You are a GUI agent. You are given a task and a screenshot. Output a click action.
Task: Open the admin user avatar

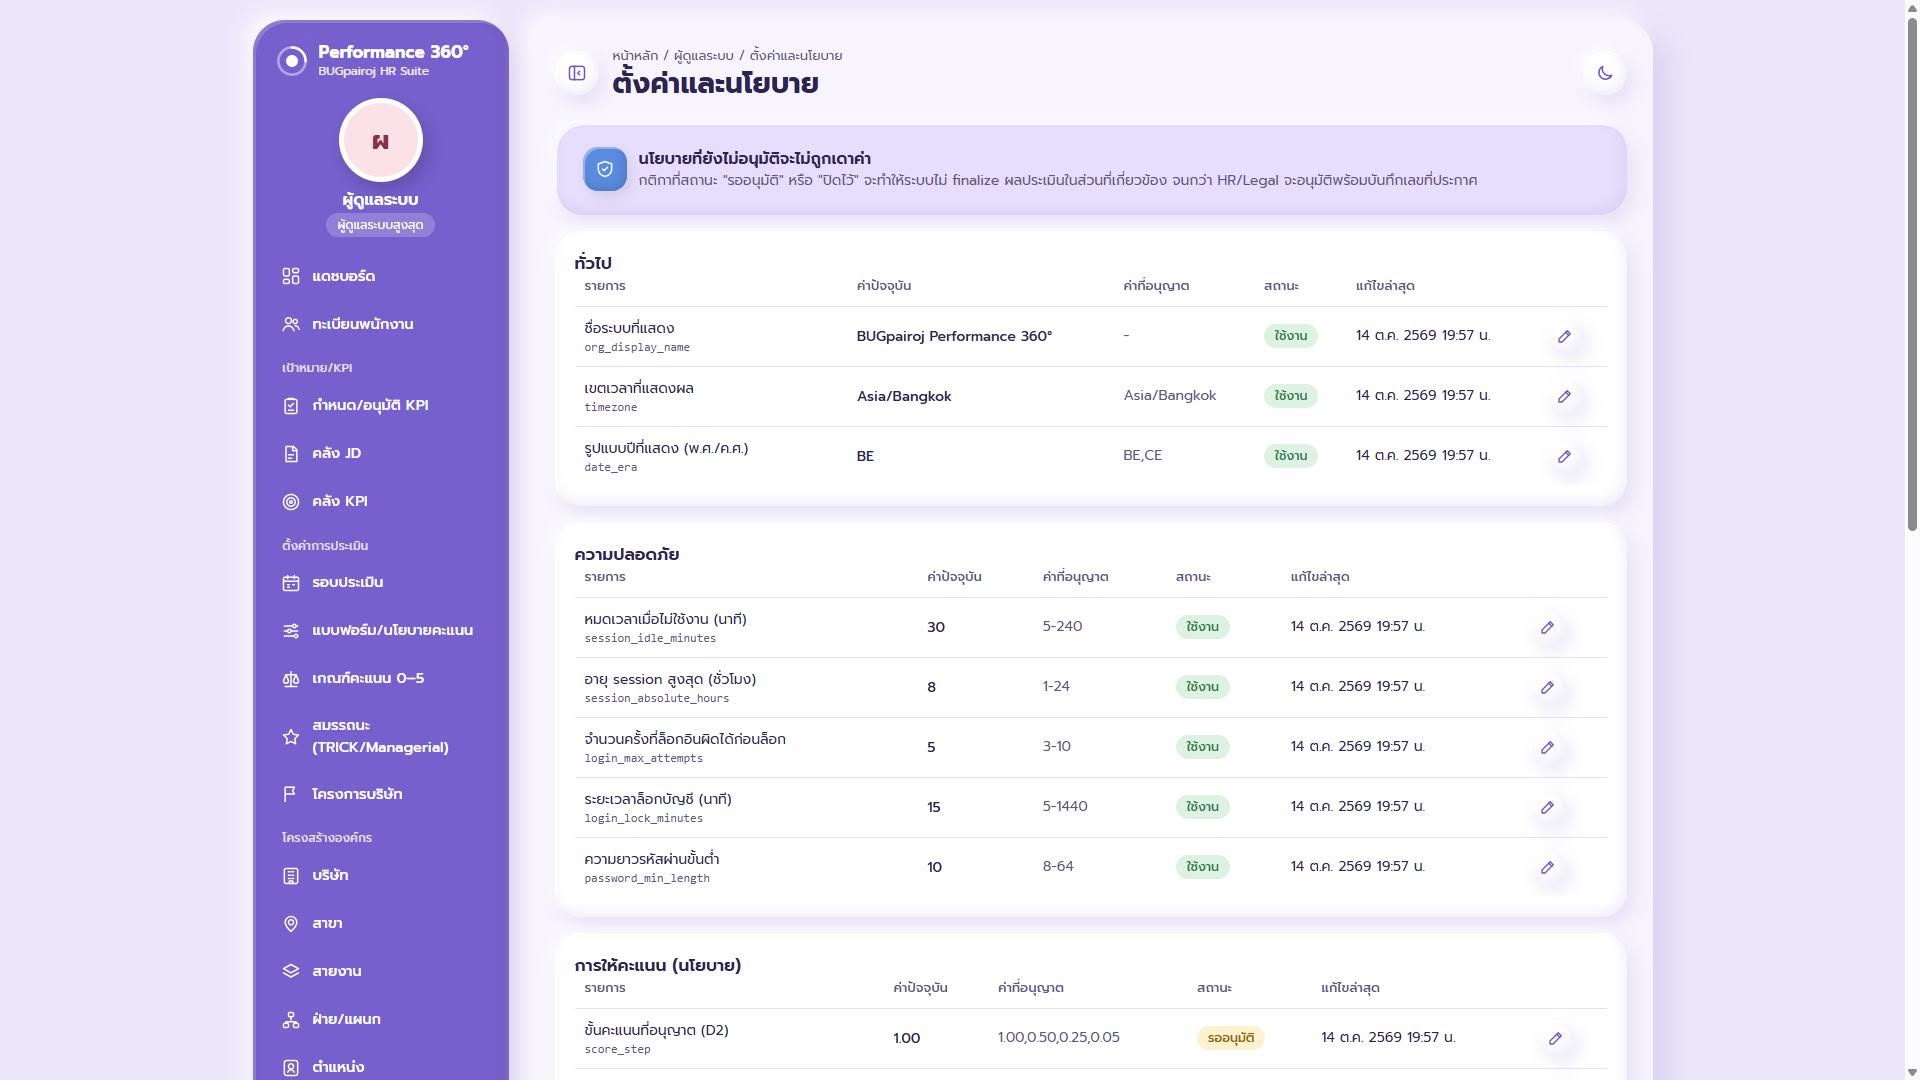click(381, 141)
